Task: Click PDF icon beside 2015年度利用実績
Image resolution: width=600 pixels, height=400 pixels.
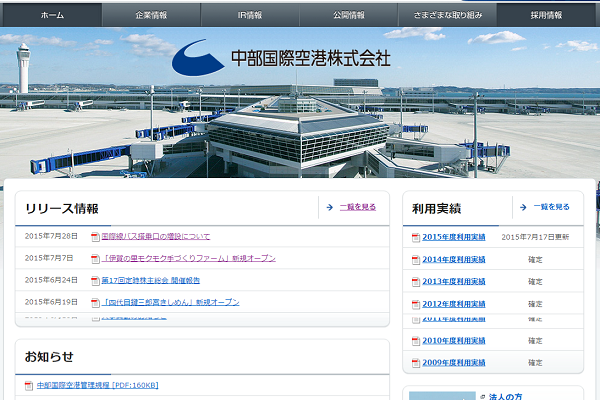Action: [x=416, y=238]
